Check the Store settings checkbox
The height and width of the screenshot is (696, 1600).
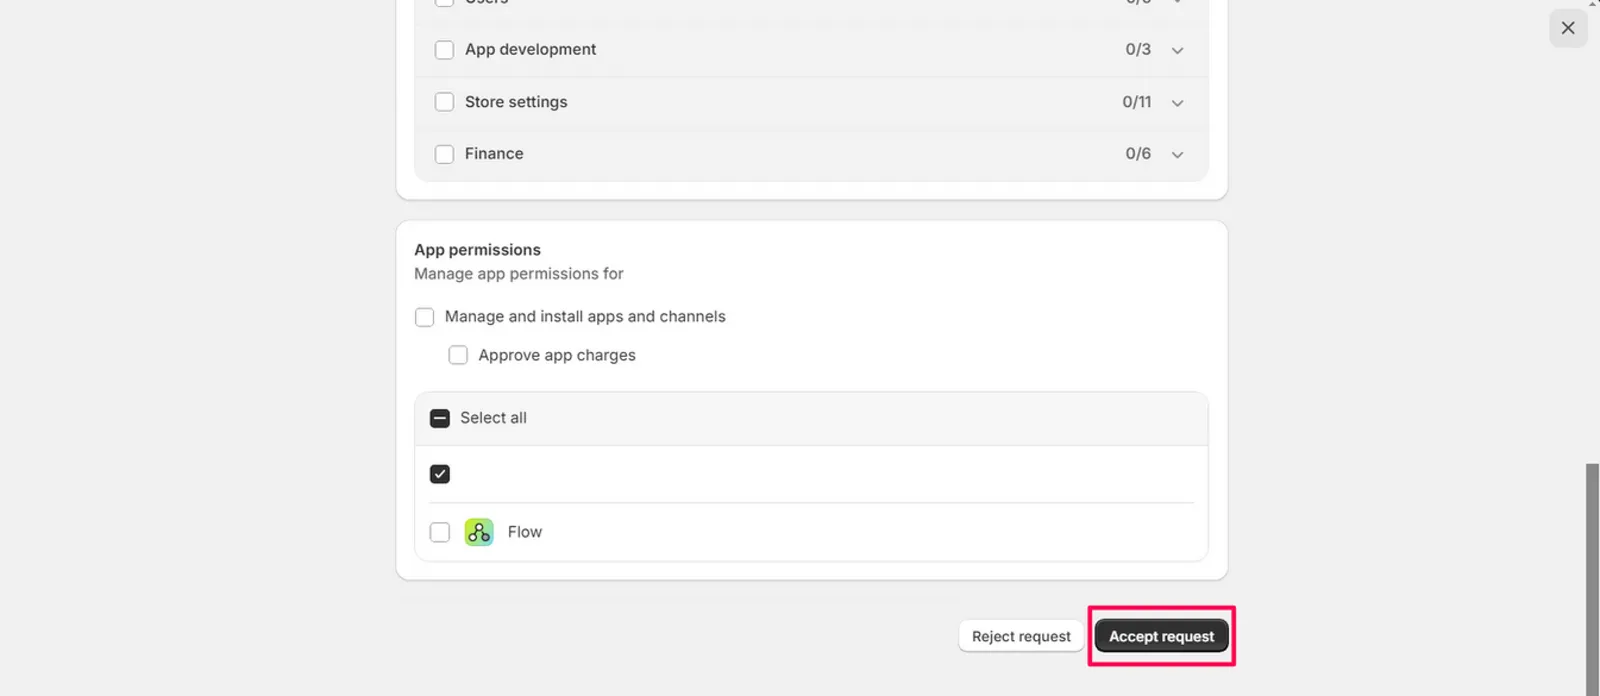[445, 102]
